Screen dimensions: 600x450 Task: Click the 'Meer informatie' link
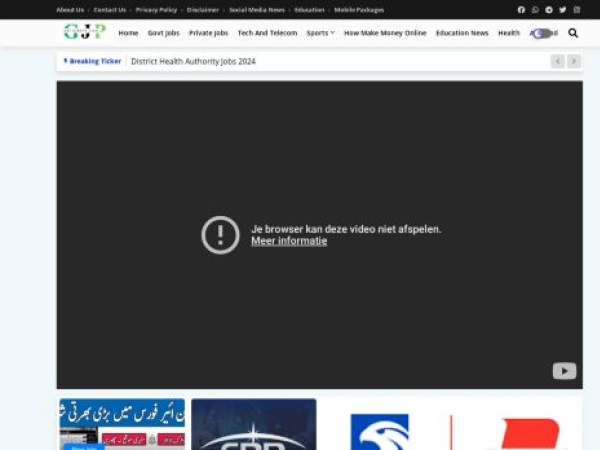tap(288, 241)
